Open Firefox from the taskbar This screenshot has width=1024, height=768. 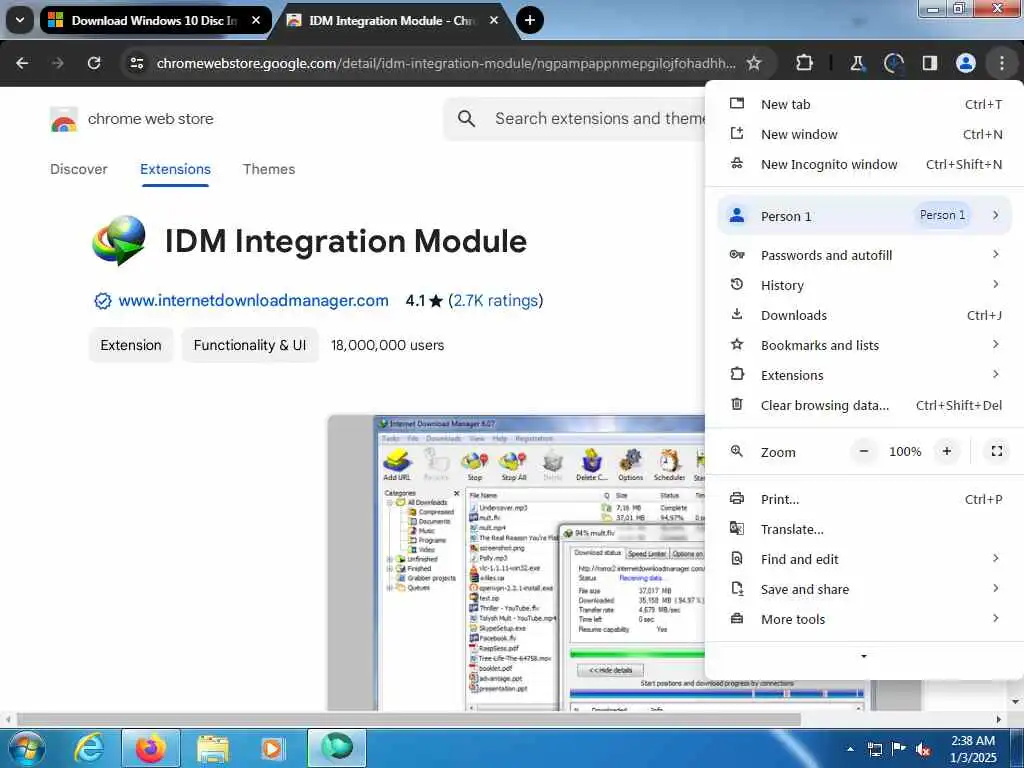(x=150, y=748)
